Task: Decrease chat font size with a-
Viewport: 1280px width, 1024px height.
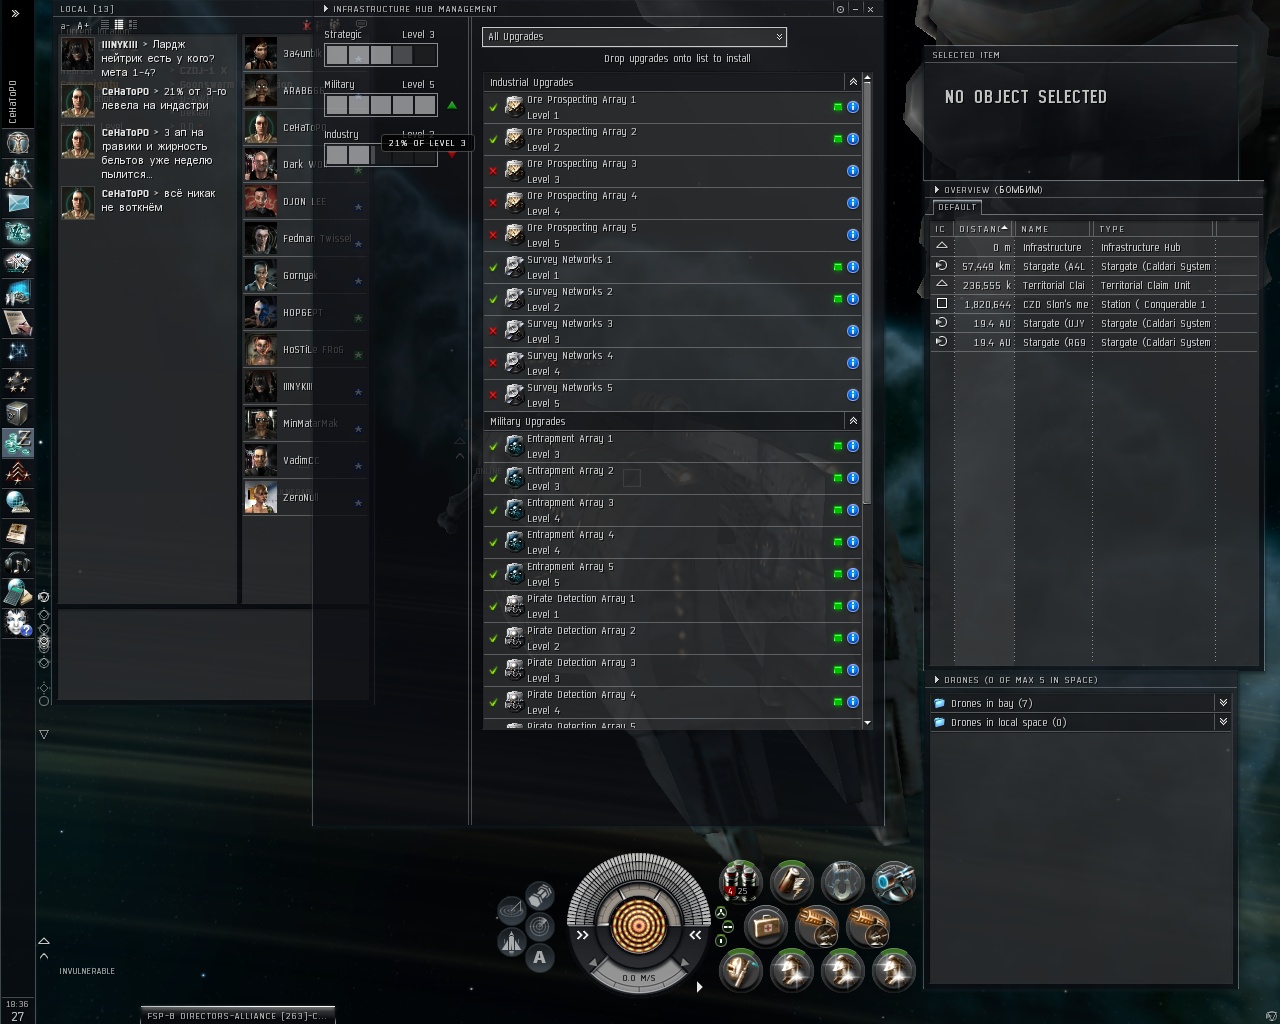Action: point(65,25)
